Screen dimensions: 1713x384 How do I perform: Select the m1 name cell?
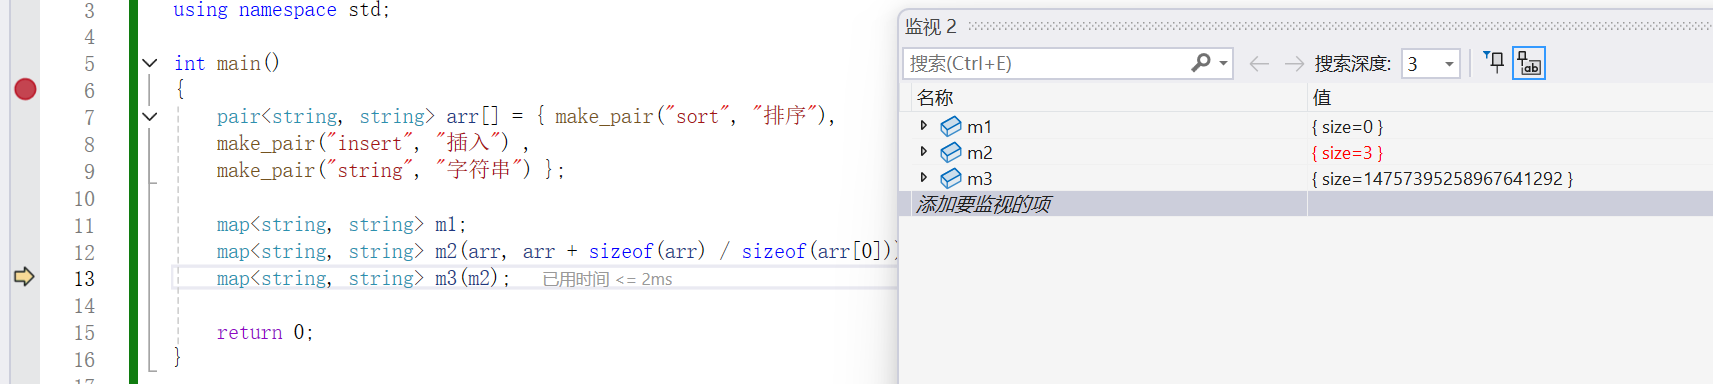(x=979, y=126)
